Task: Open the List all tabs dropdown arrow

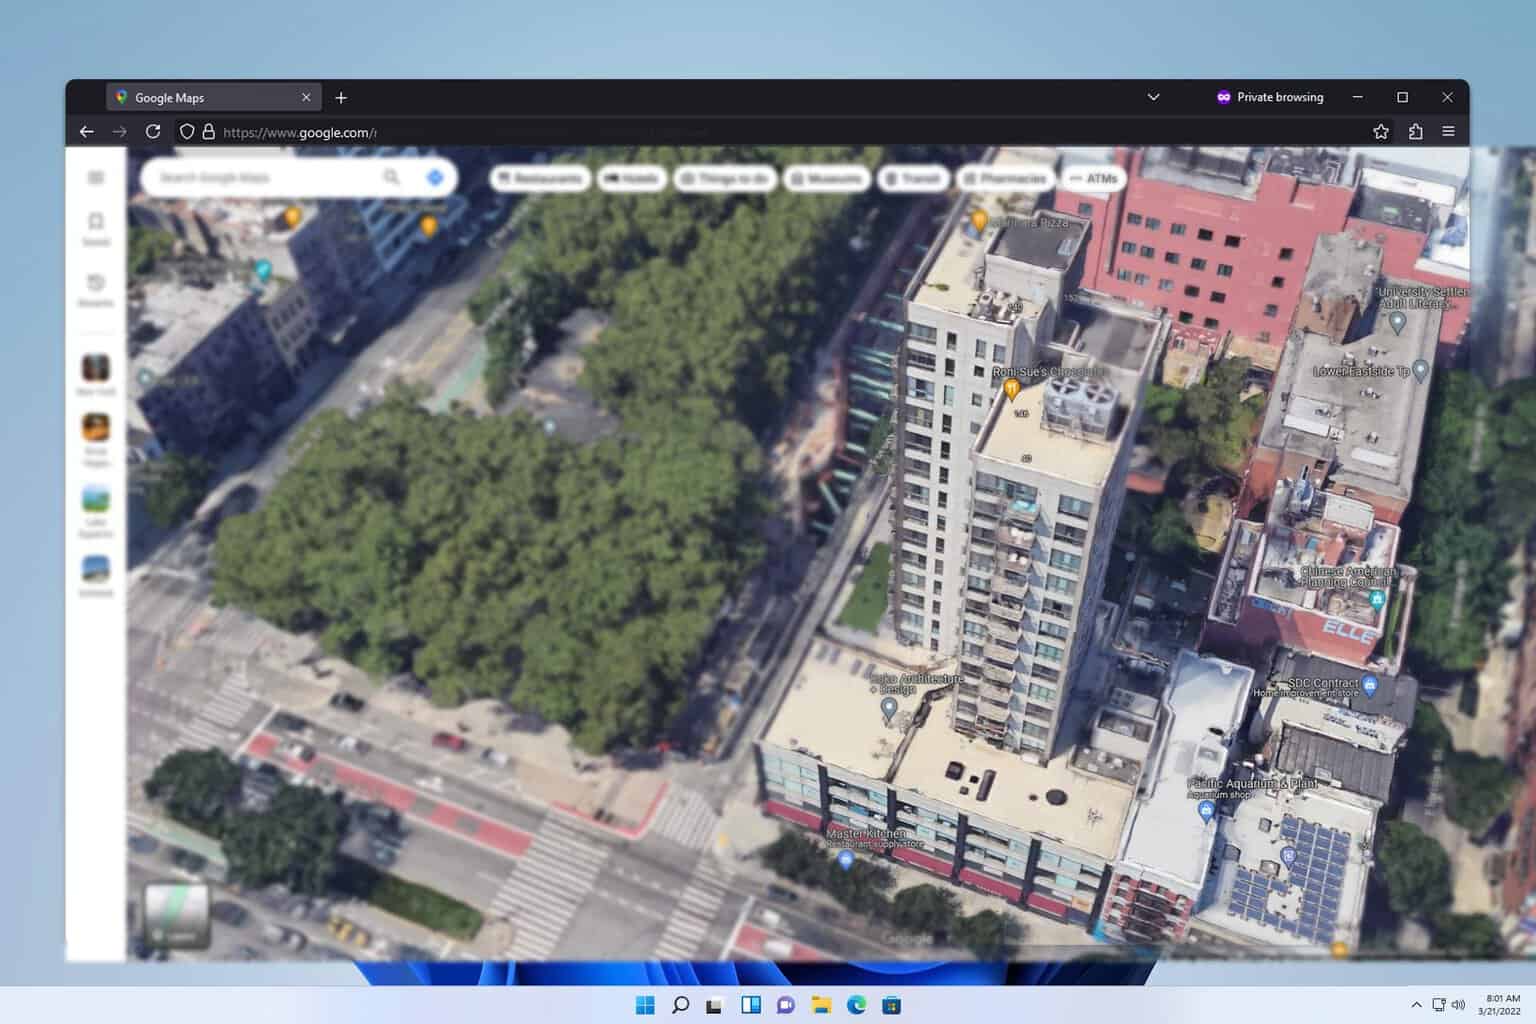Action: click(1153, 97)
